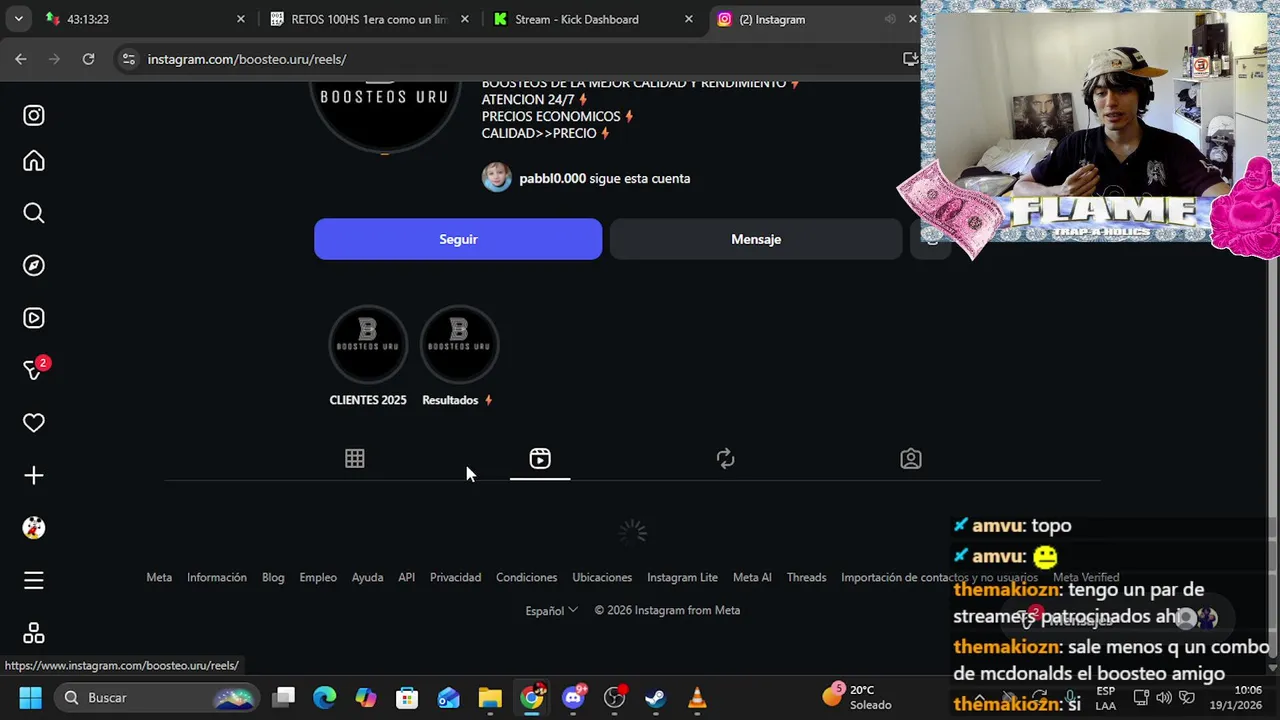Switch to the posts grid tab
This screenshot has width=1280, height=720.
(355, 458)
